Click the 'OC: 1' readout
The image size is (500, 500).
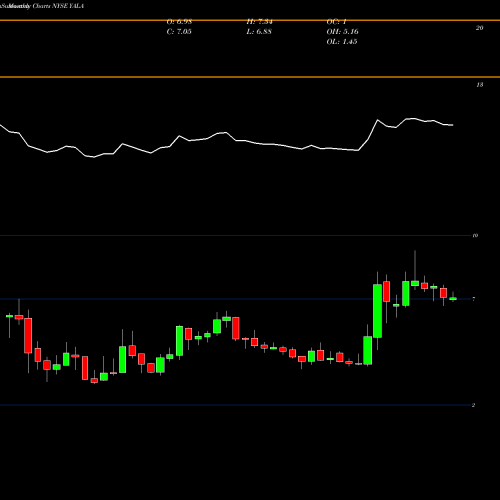[337, 22]
